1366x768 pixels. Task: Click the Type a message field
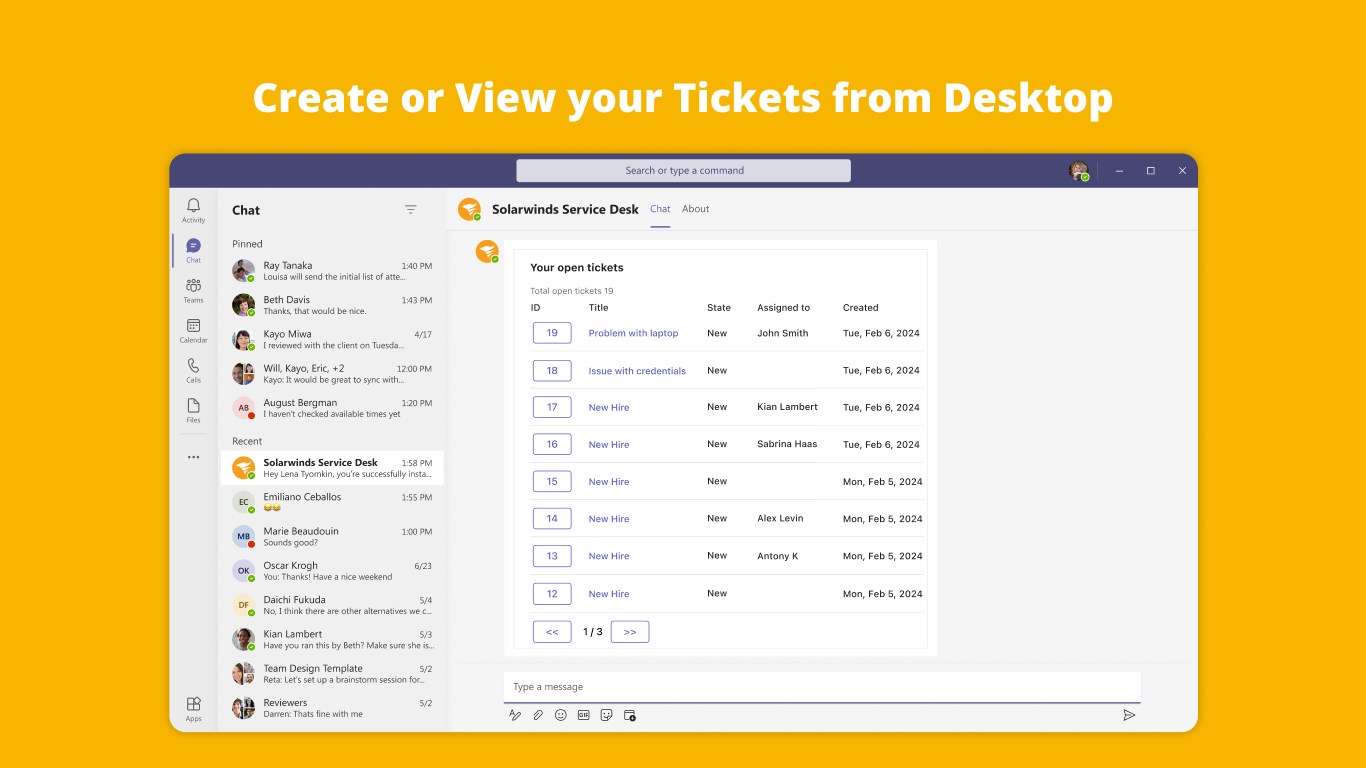click(x=822, y=687)
